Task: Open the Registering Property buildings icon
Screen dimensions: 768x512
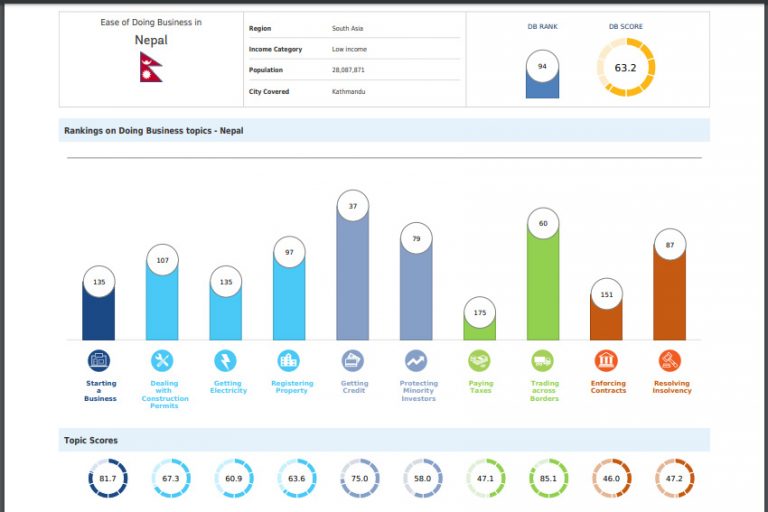Action: click(x=289, y=361)
